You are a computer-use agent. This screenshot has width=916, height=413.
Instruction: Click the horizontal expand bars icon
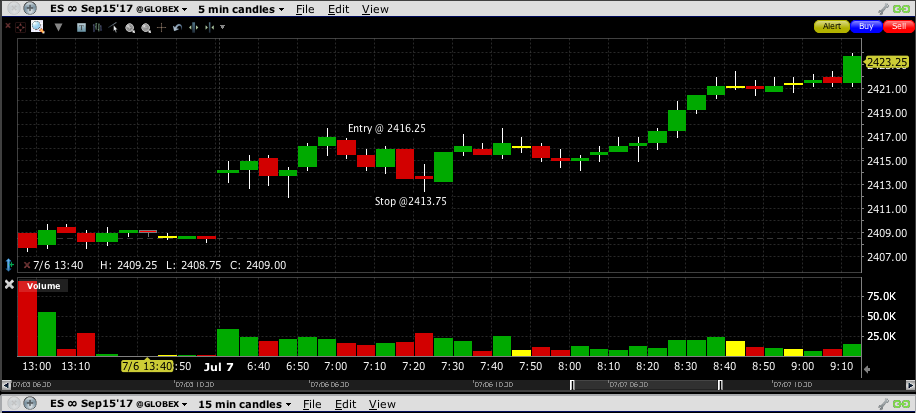tap(193, 27)
